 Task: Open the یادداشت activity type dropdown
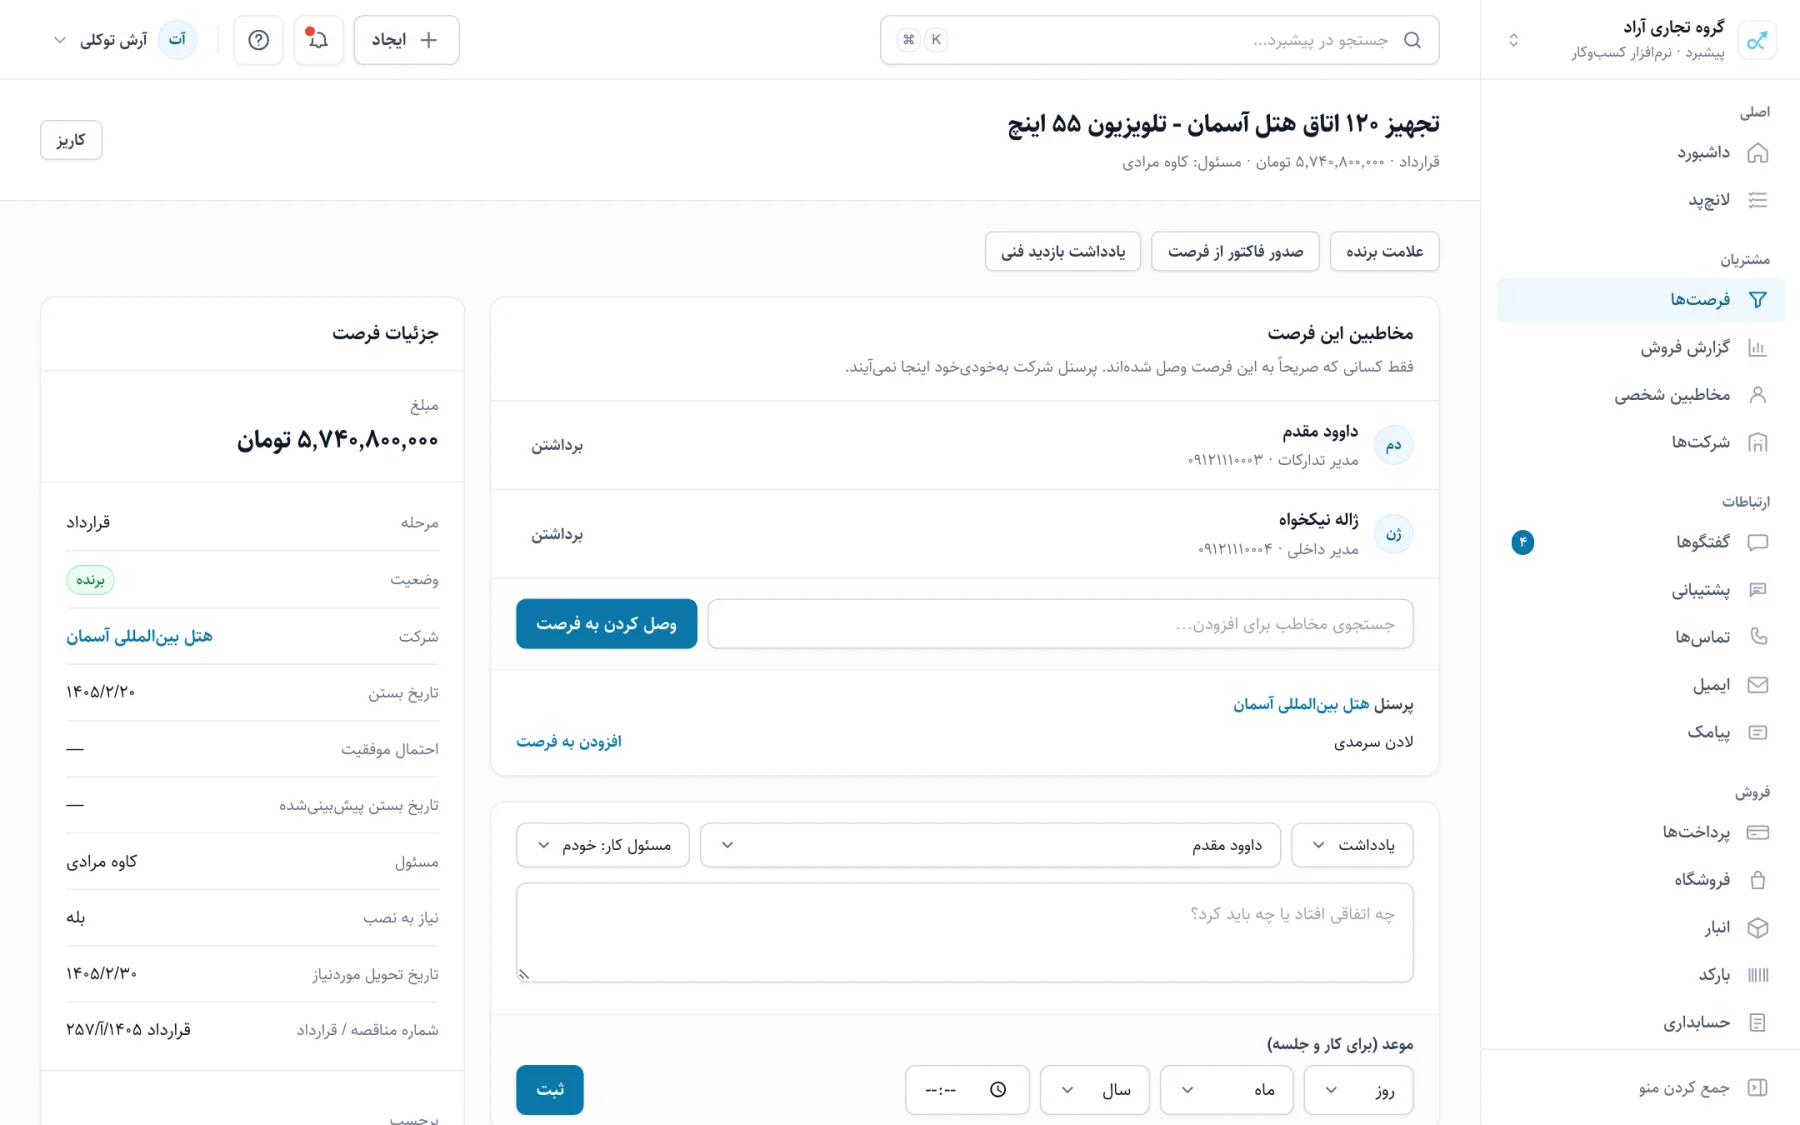tap(1352, 845)
